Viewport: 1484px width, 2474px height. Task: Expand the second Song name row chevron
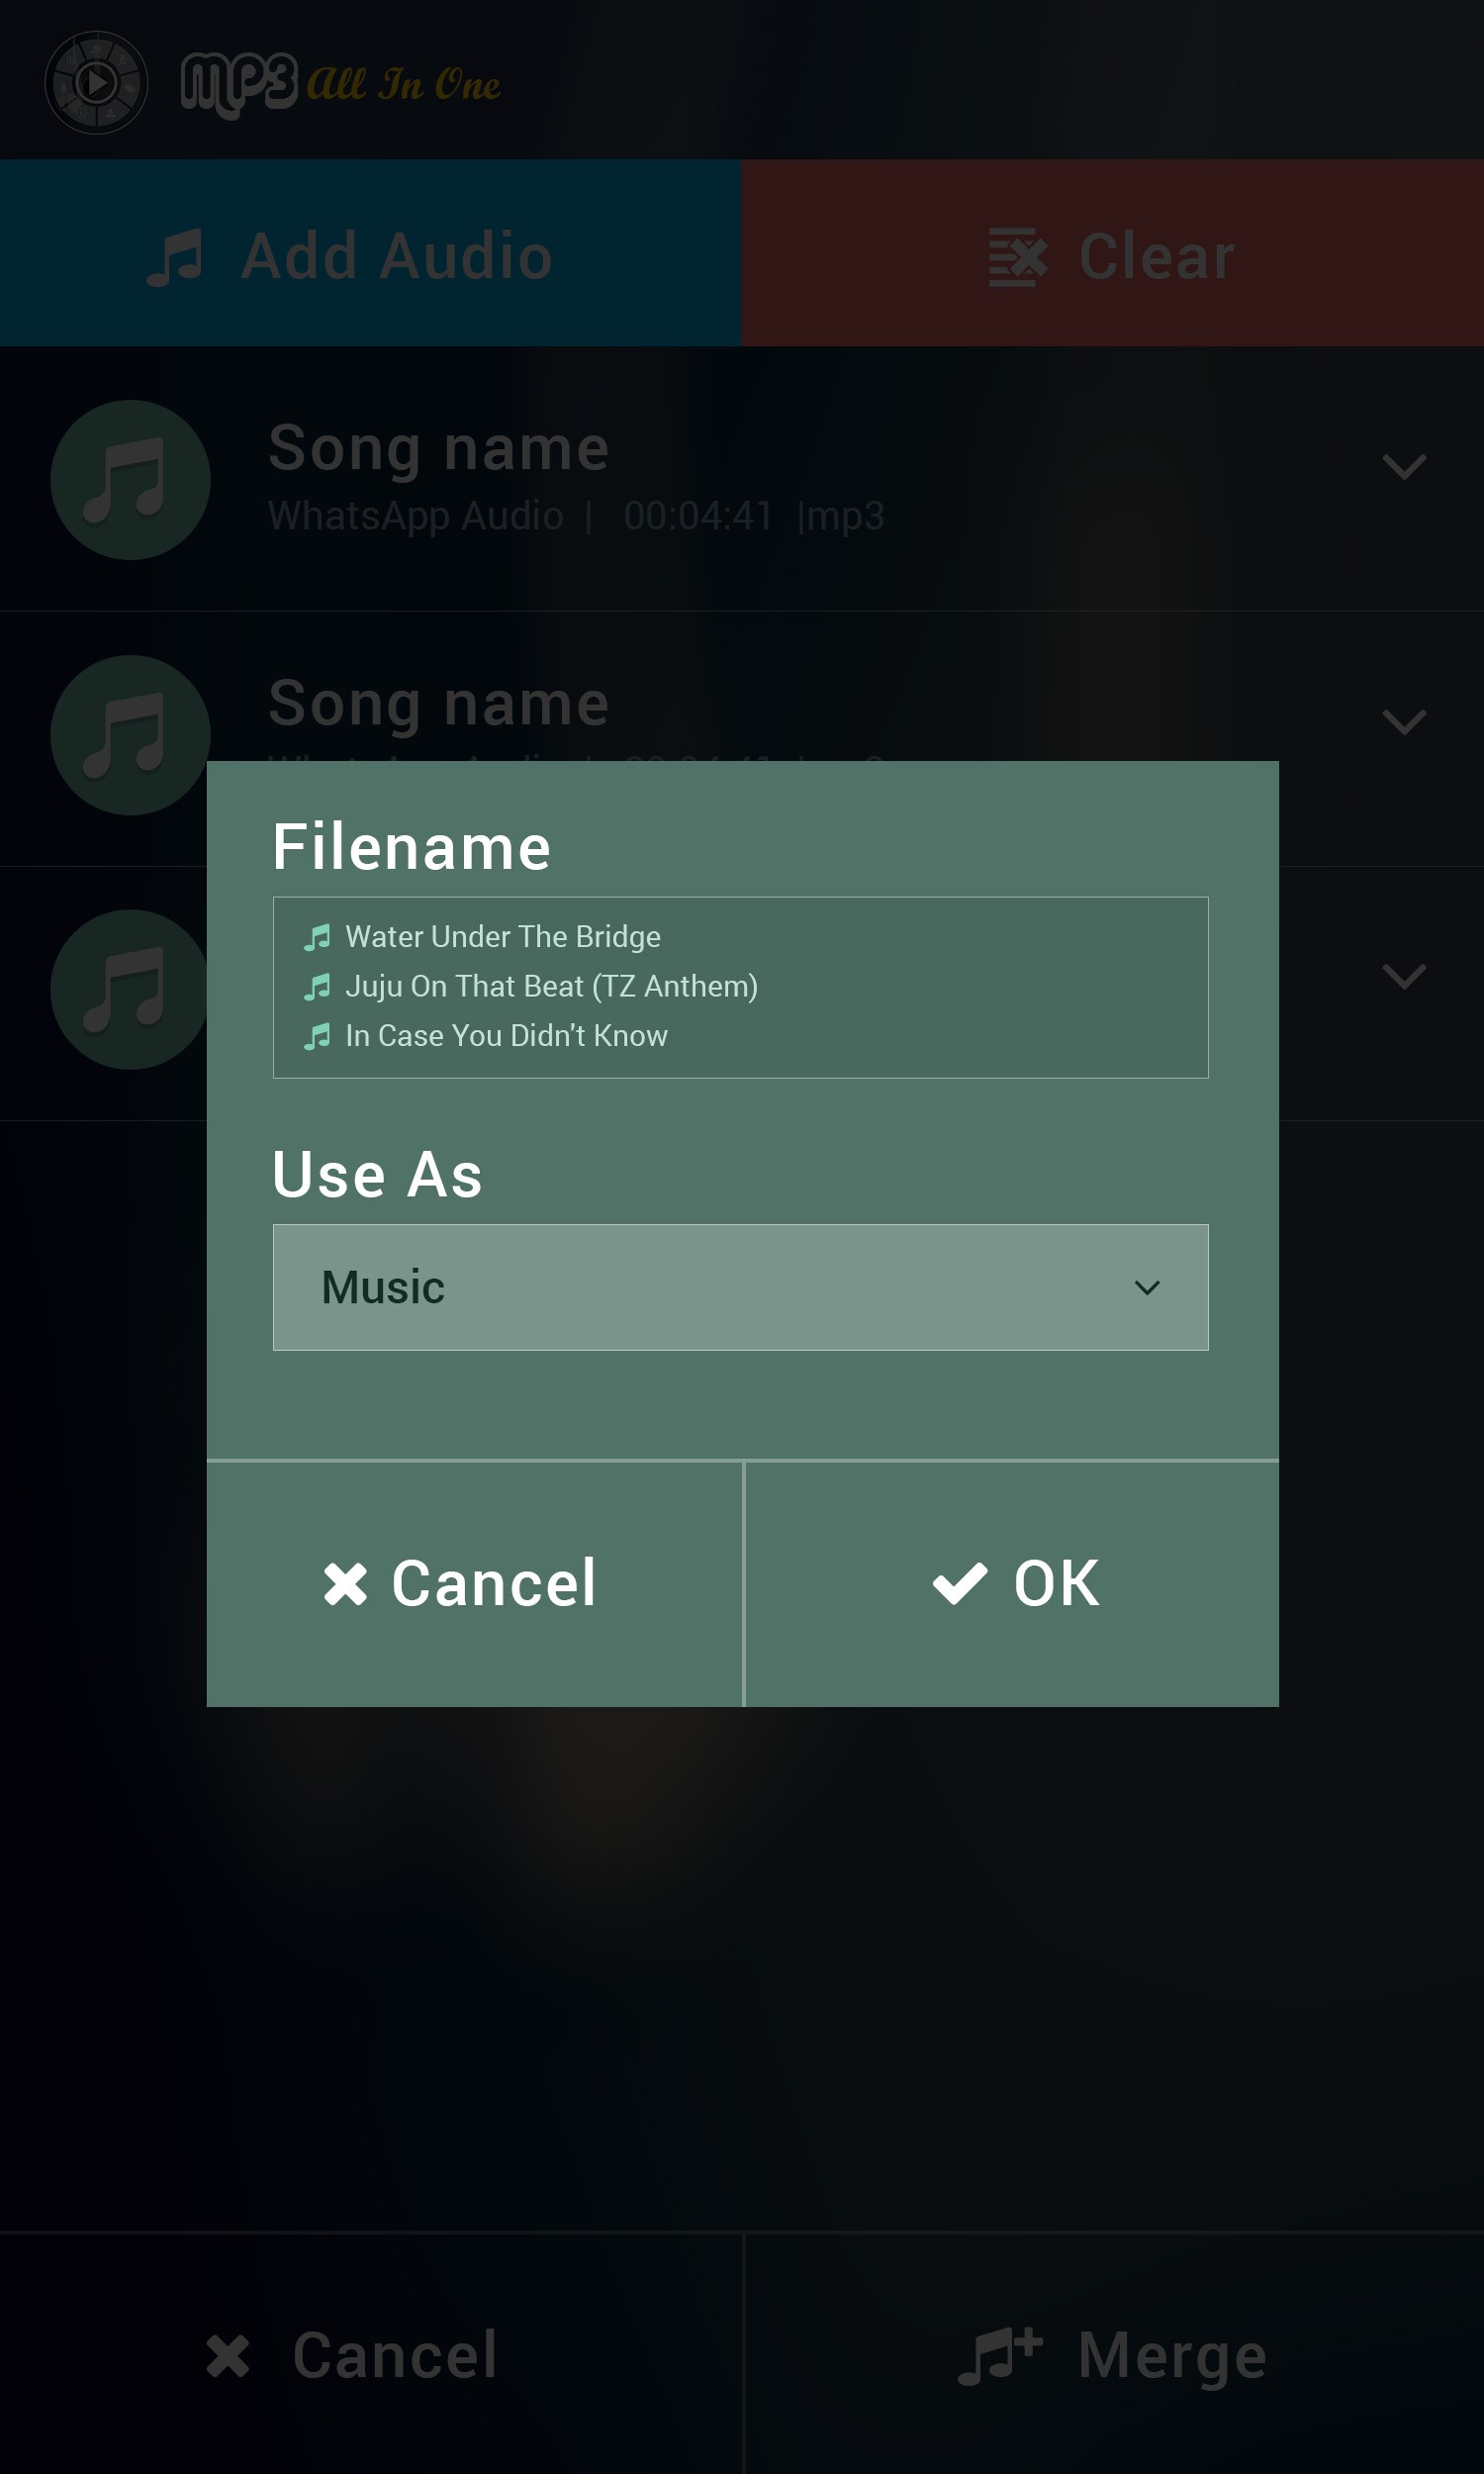1403,721
